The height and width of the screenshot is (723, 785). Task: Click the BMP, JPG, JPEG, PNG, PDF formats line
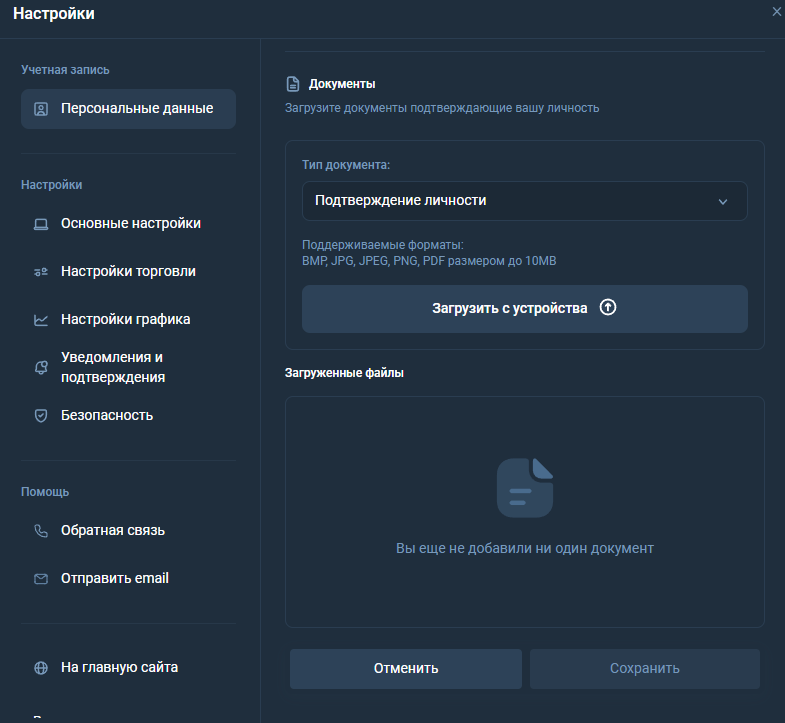(429, 261)
